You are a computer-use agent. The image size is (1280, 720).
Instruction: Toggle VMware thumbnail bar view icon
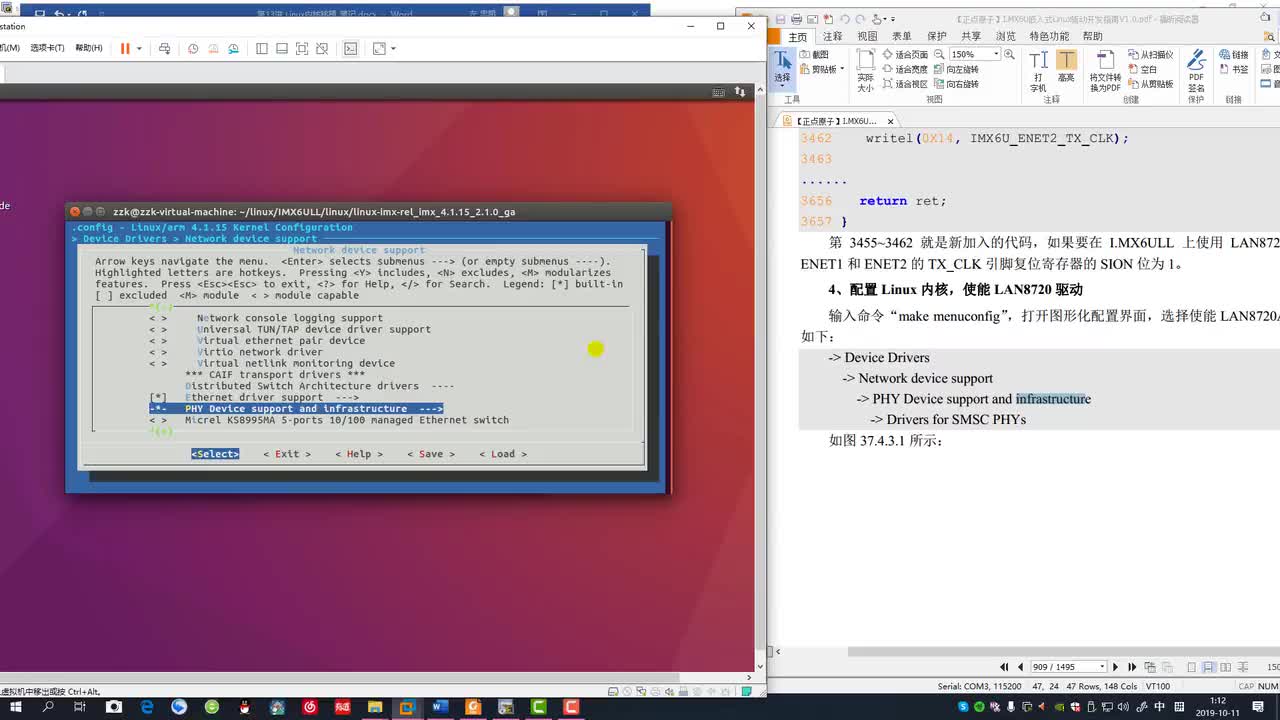click(282, 48)
